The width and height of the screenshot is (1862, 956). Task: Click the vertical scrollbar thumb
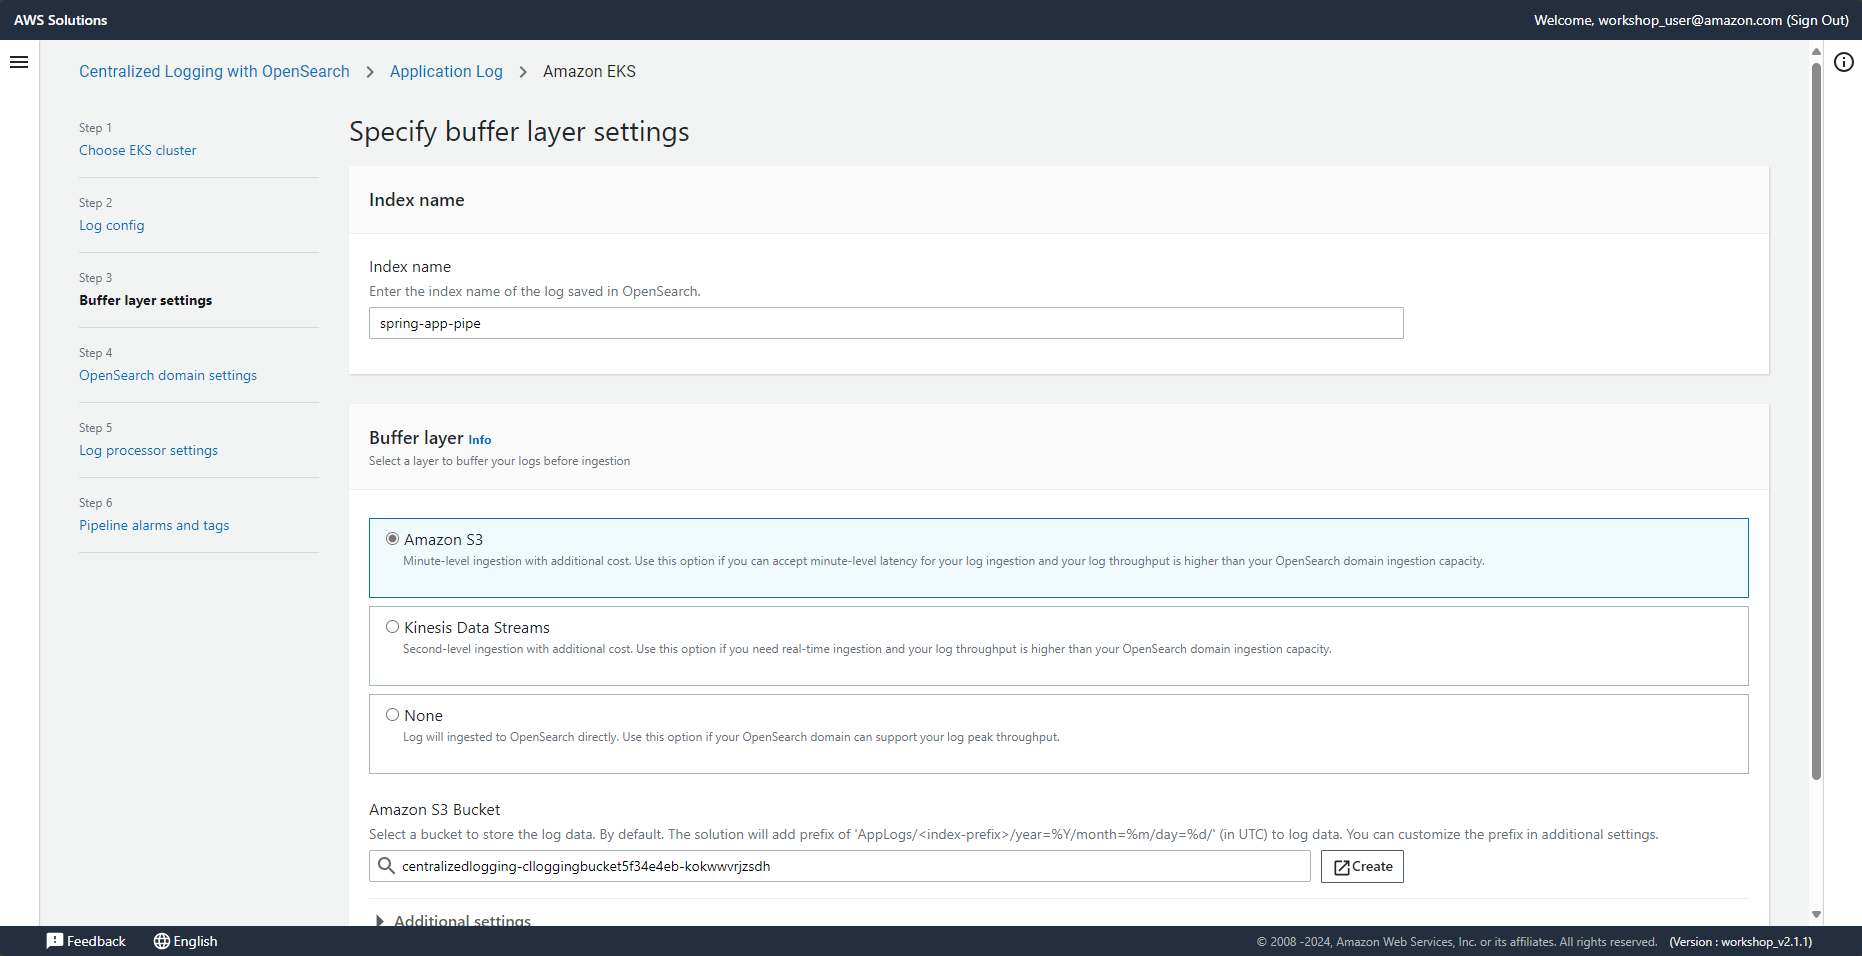pos(1816,421)
